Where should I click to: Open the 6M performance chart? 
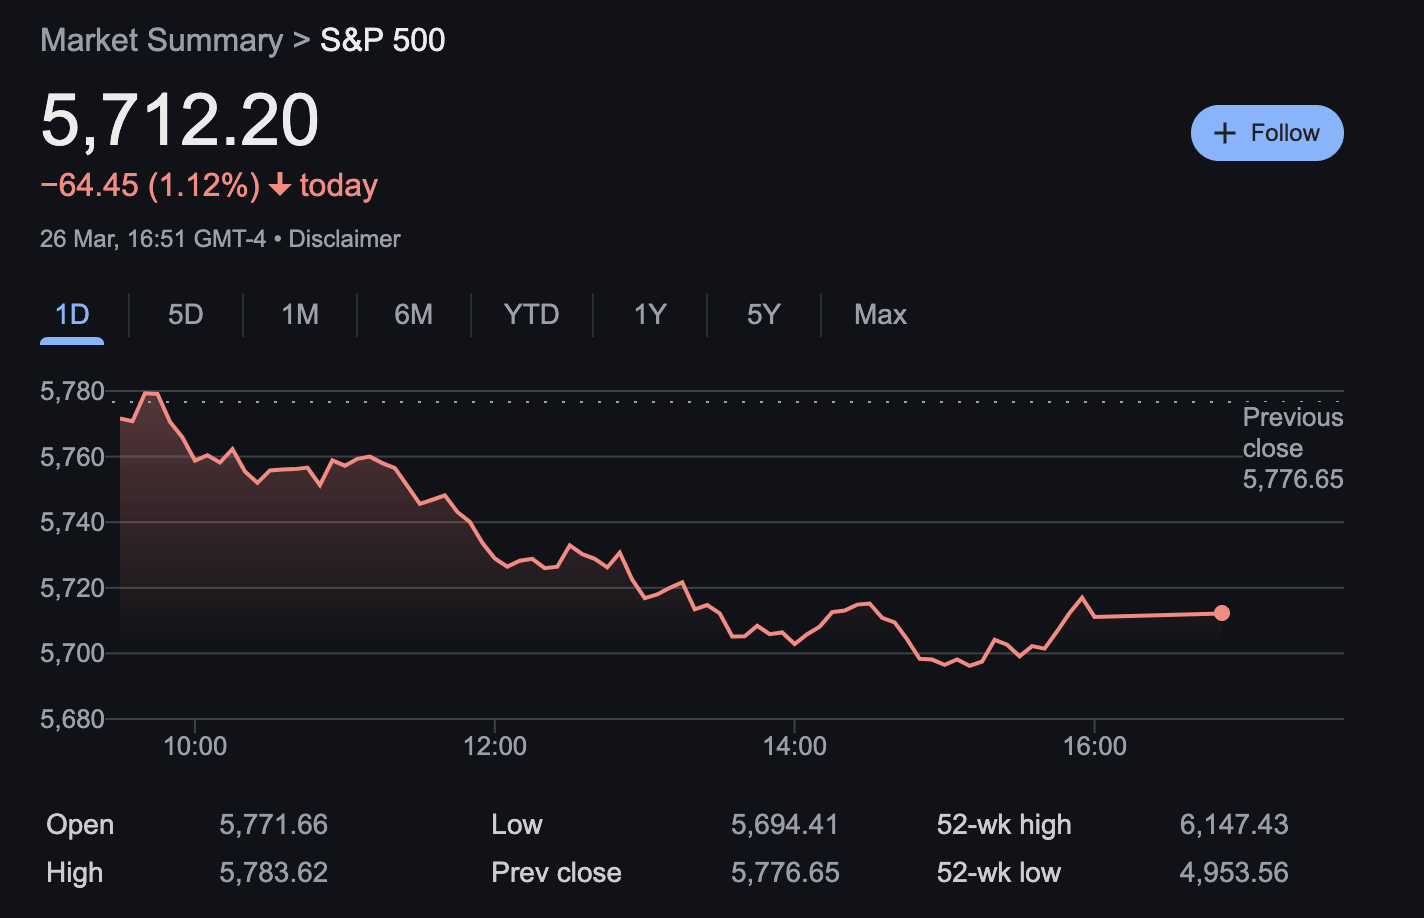tap(413, 314)
